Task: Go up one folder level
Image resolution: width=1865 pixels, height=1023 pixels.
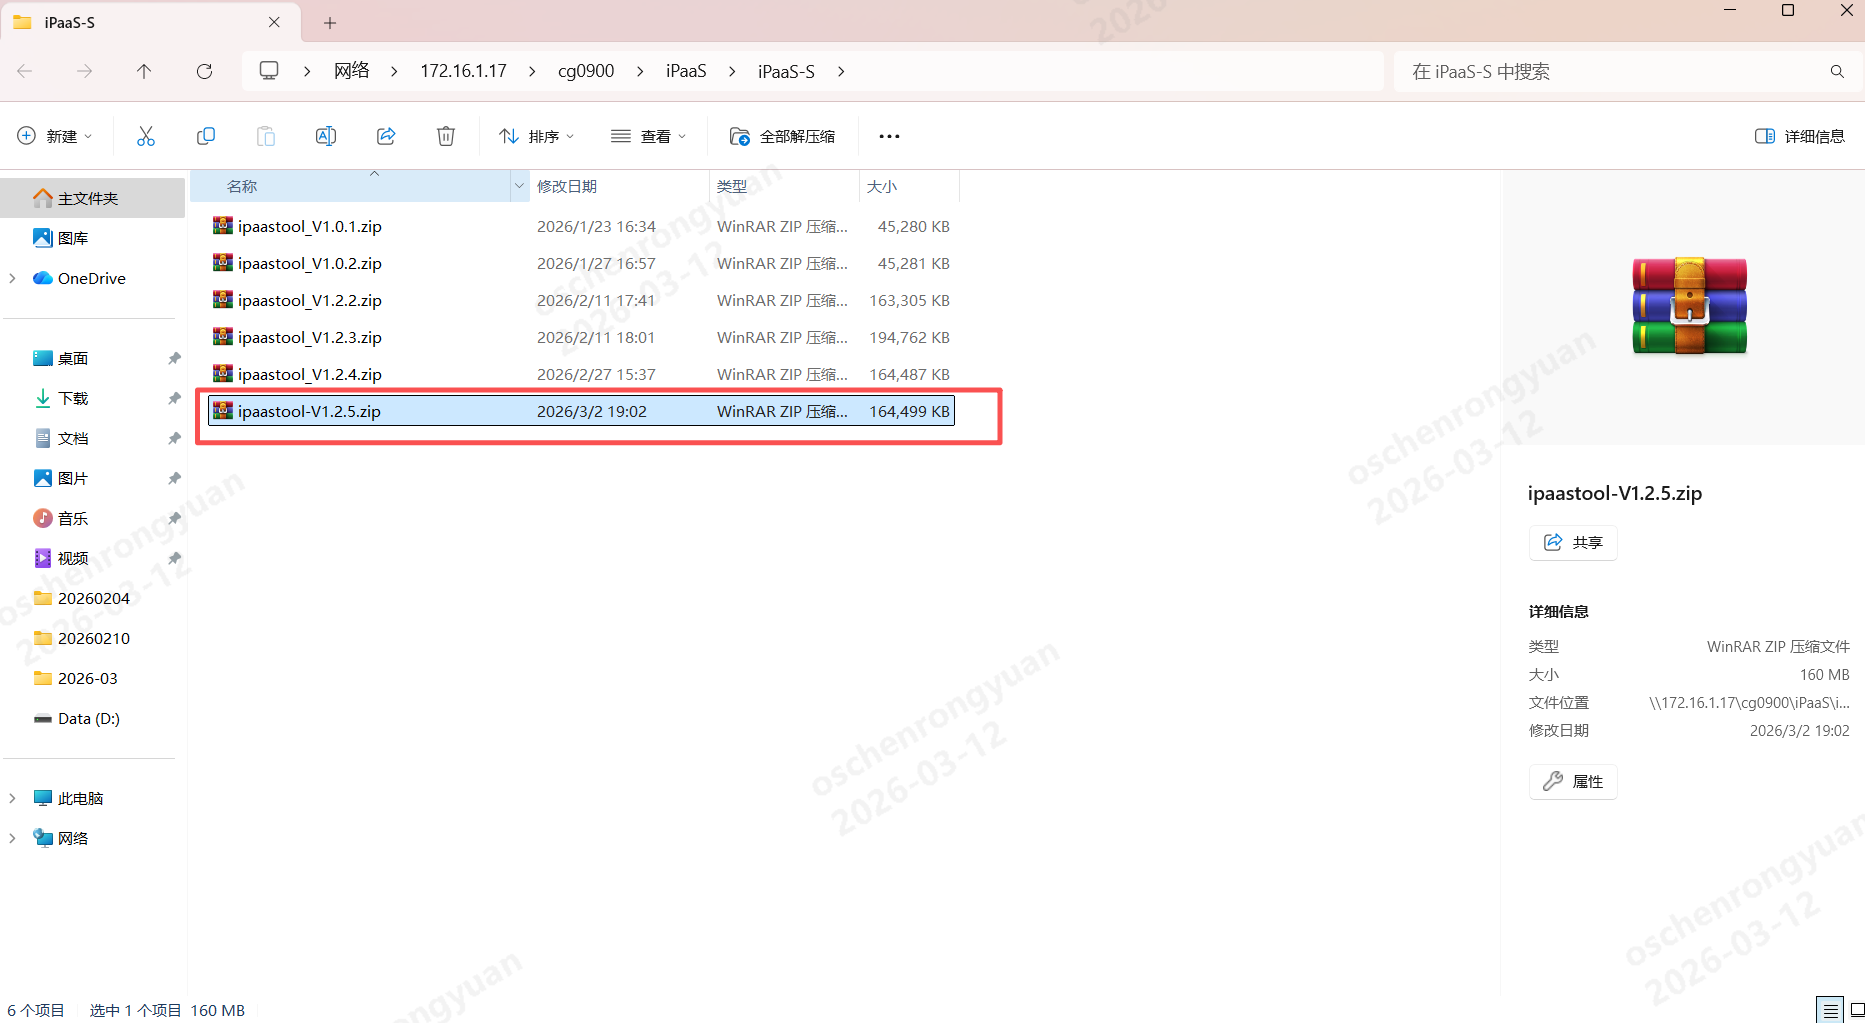Action: (144, 71)
